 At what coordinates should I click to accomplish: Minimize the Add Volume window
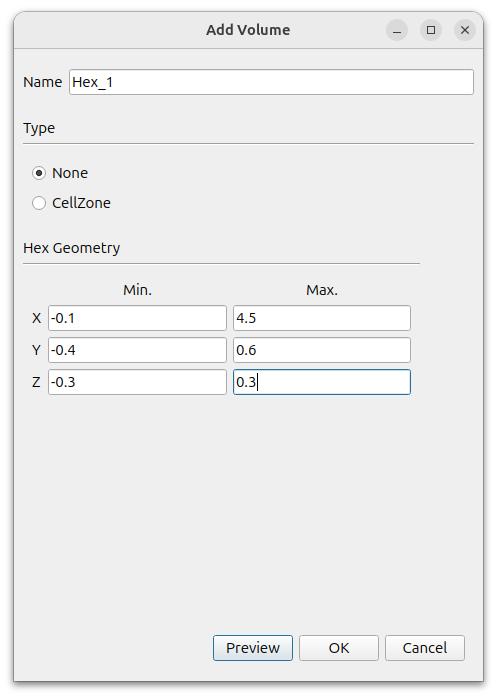point(397,30)
